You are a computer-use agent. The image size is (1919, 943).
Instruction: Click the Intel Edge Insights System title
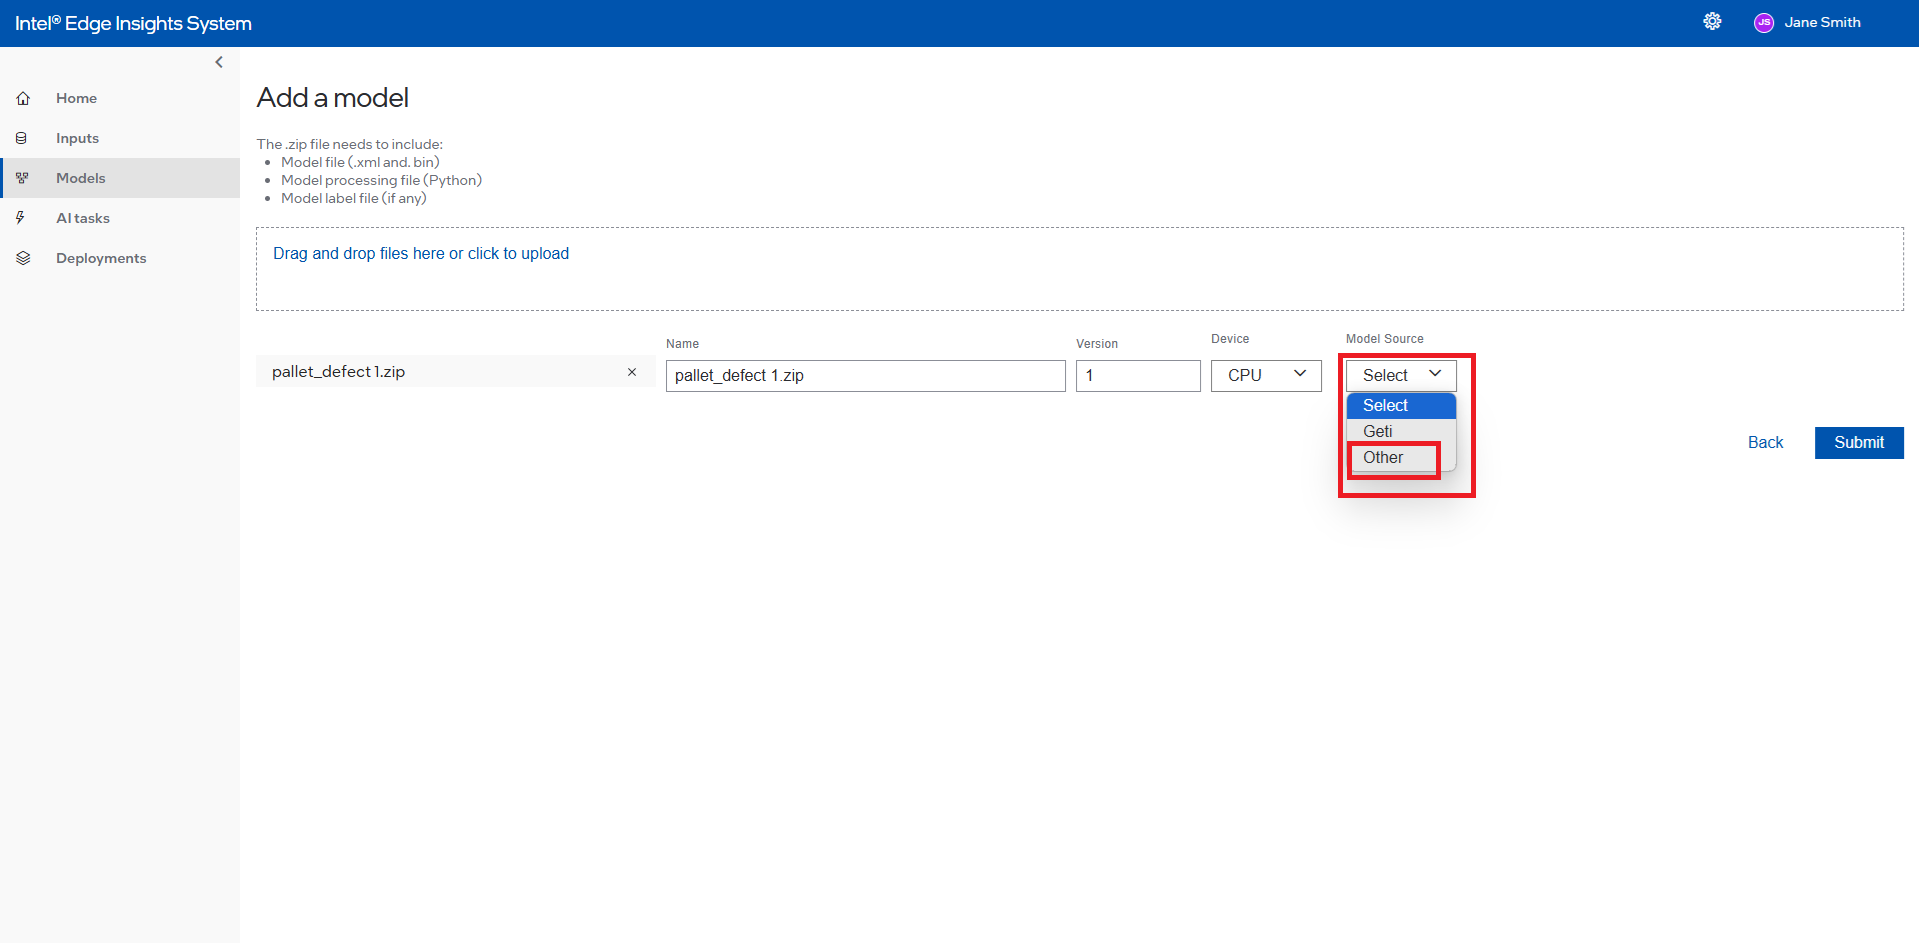click(x=133, y=23)
